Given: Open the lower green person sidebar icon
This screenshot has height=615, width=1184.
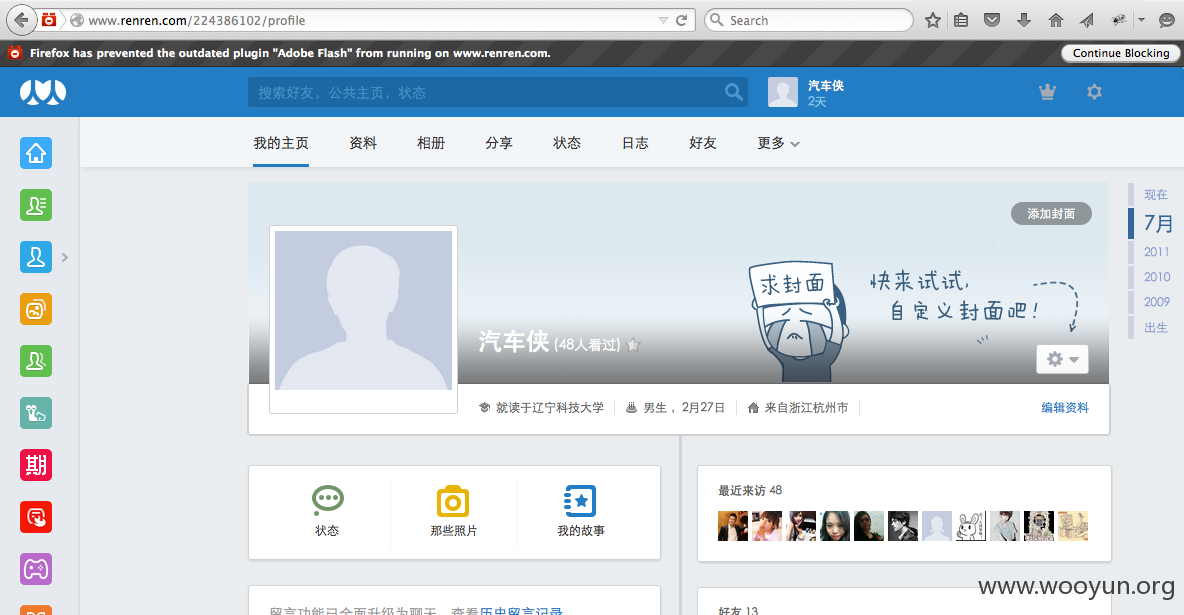Looking at the screenshot, I should pos(35,361).
